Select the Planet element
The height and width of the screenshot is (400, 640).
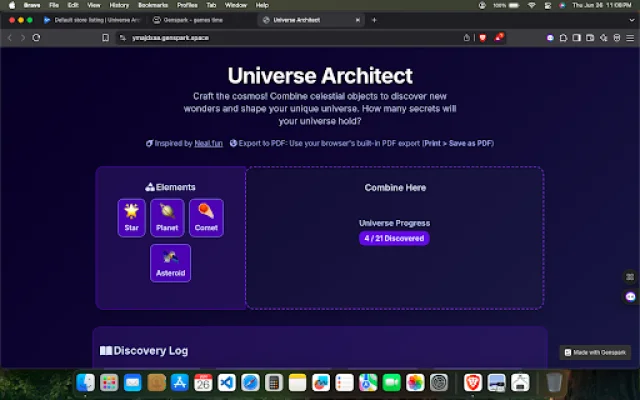click(168, 217)
